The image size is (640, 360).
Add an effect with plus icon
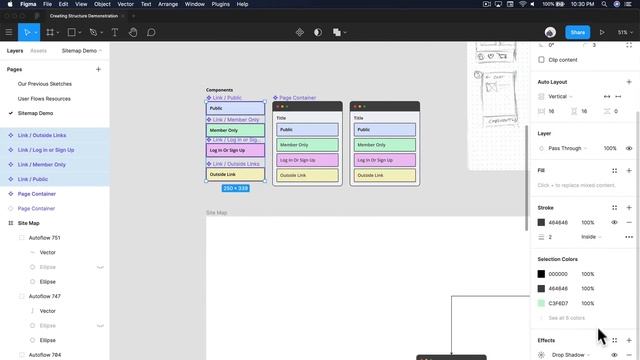pos(629,340)
